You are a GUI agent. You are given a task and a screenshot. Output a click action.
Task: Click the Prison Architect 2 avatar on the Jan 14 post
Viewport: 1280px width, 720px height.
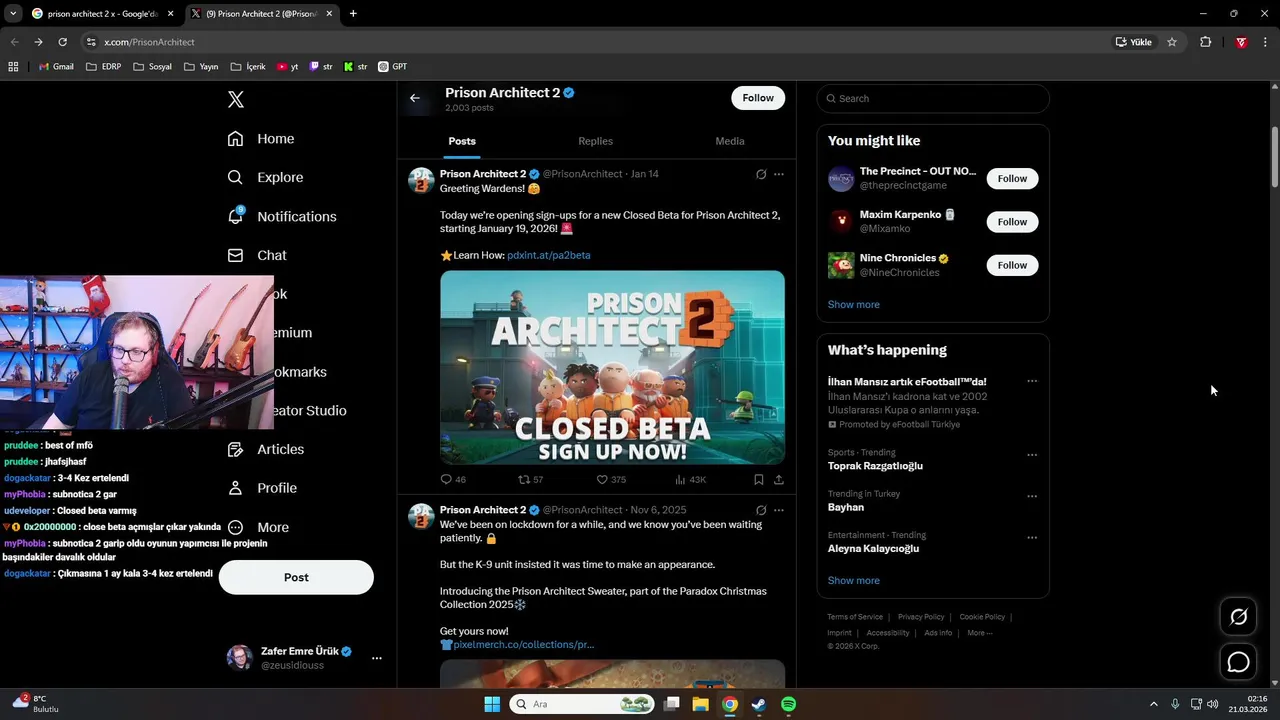[421, 180]
